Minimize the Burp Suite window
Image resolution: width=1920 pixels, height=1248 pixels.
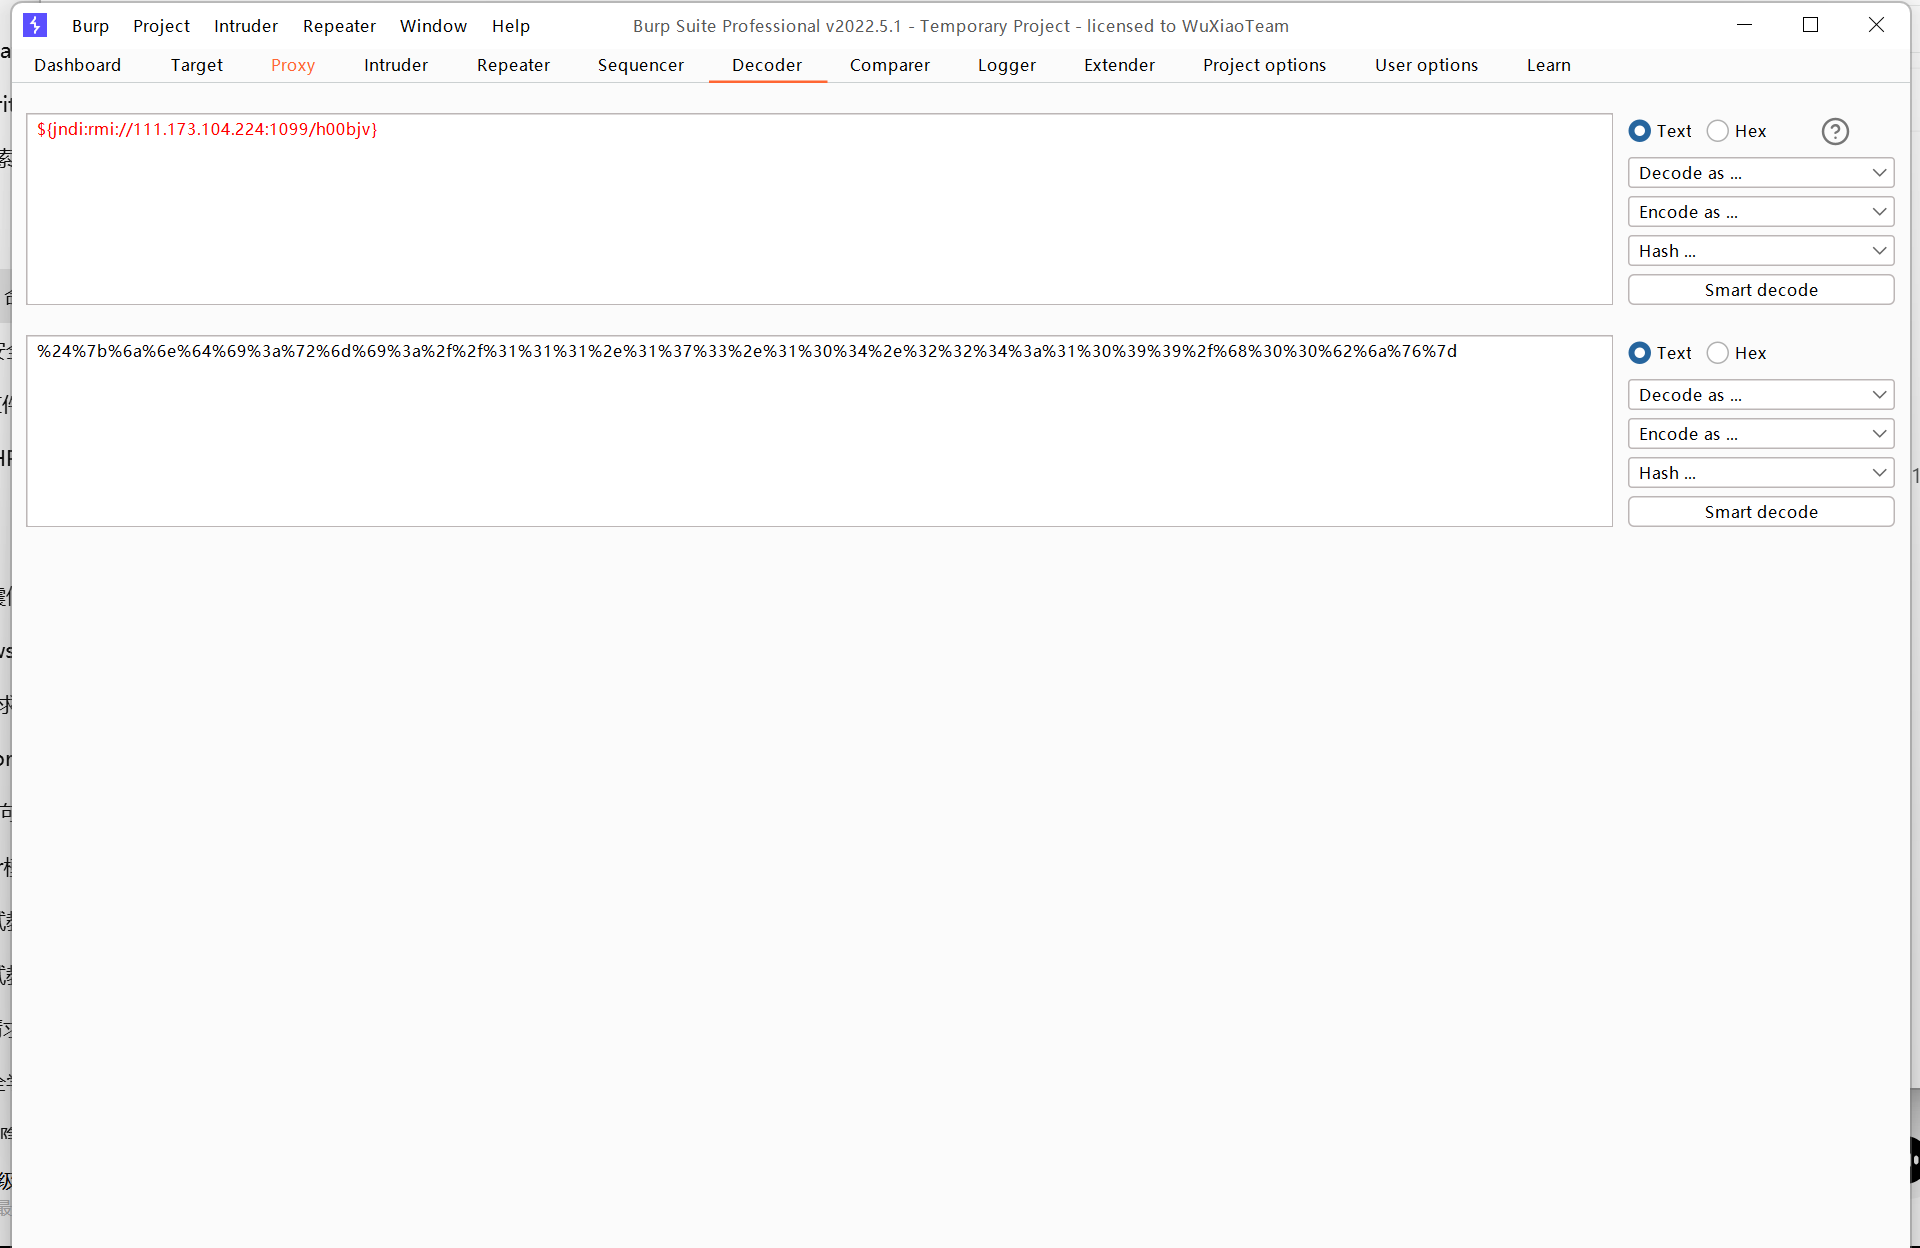coord(1744,25)
